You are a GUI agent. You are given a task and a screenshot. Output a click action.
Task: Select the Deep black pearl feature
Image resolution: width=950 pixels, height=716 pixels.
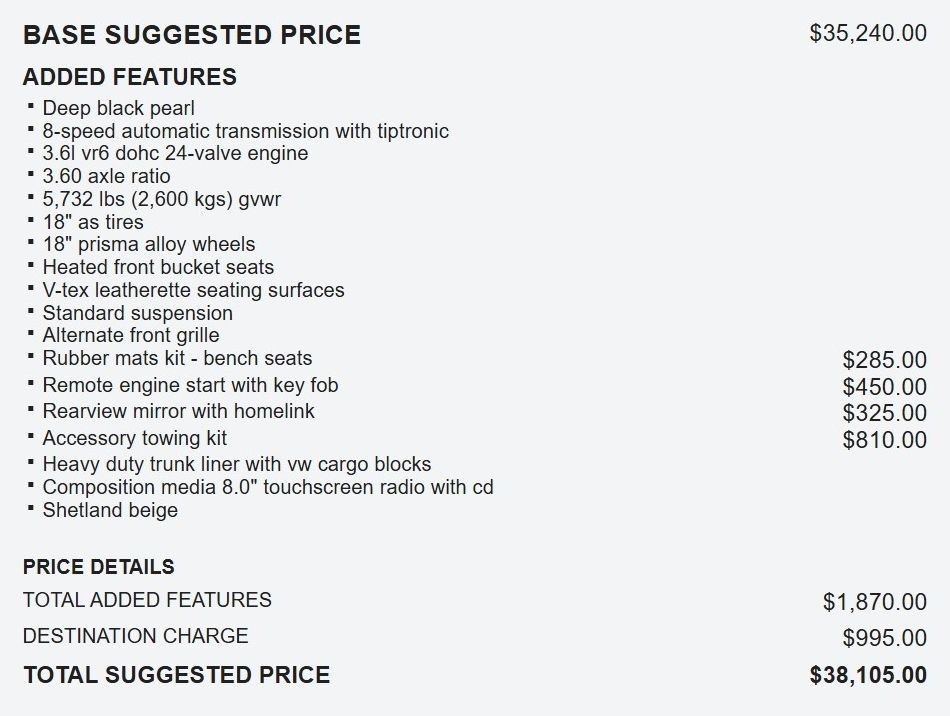tap(118, 108)
